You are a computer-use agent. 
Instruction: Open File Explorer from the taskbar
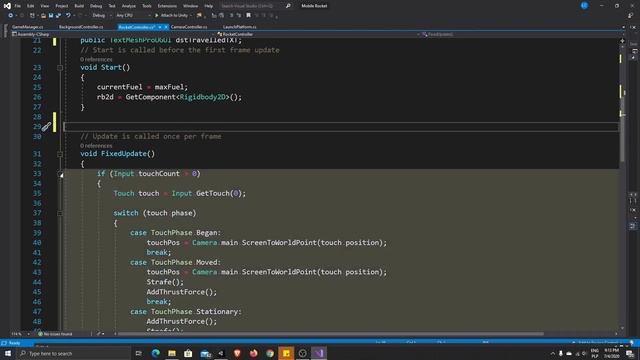click(172, 353)
